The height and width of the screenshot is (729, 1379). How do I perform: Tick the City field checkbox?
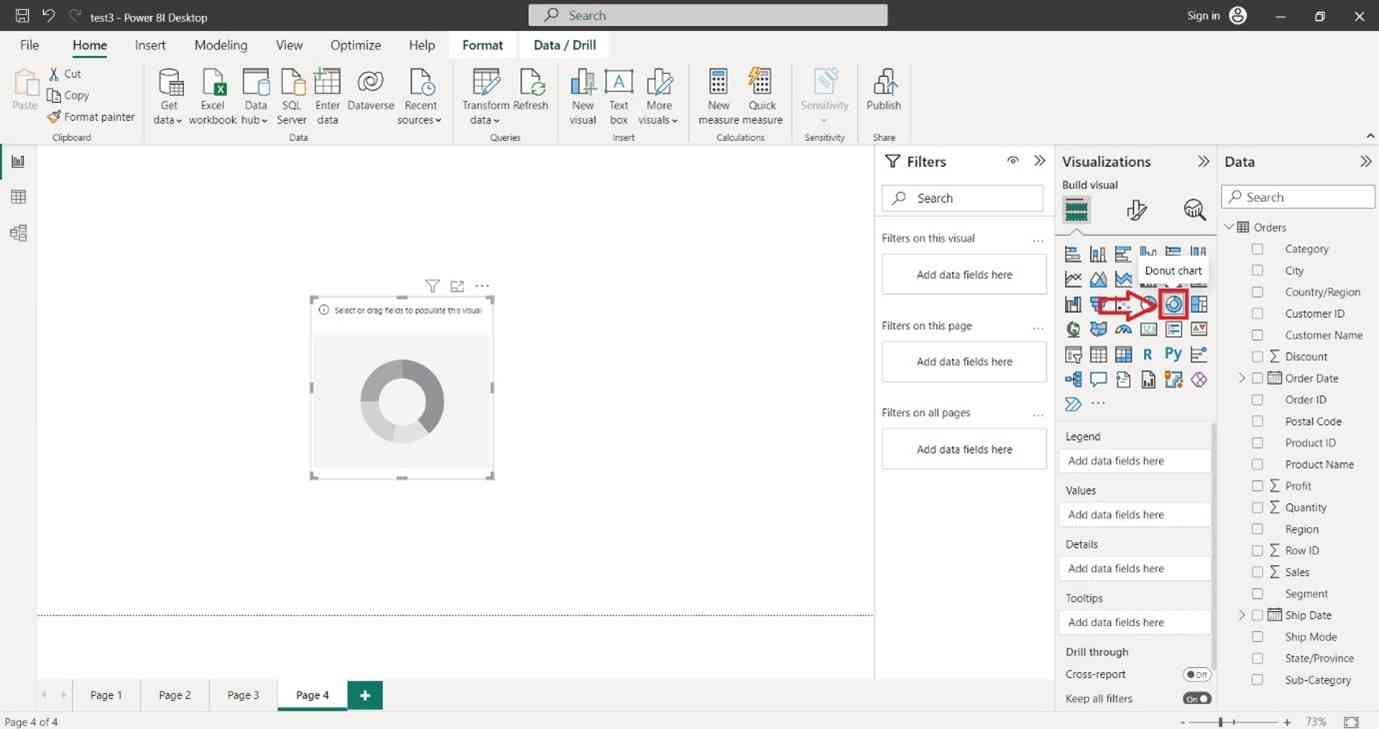click(1257, 271)
